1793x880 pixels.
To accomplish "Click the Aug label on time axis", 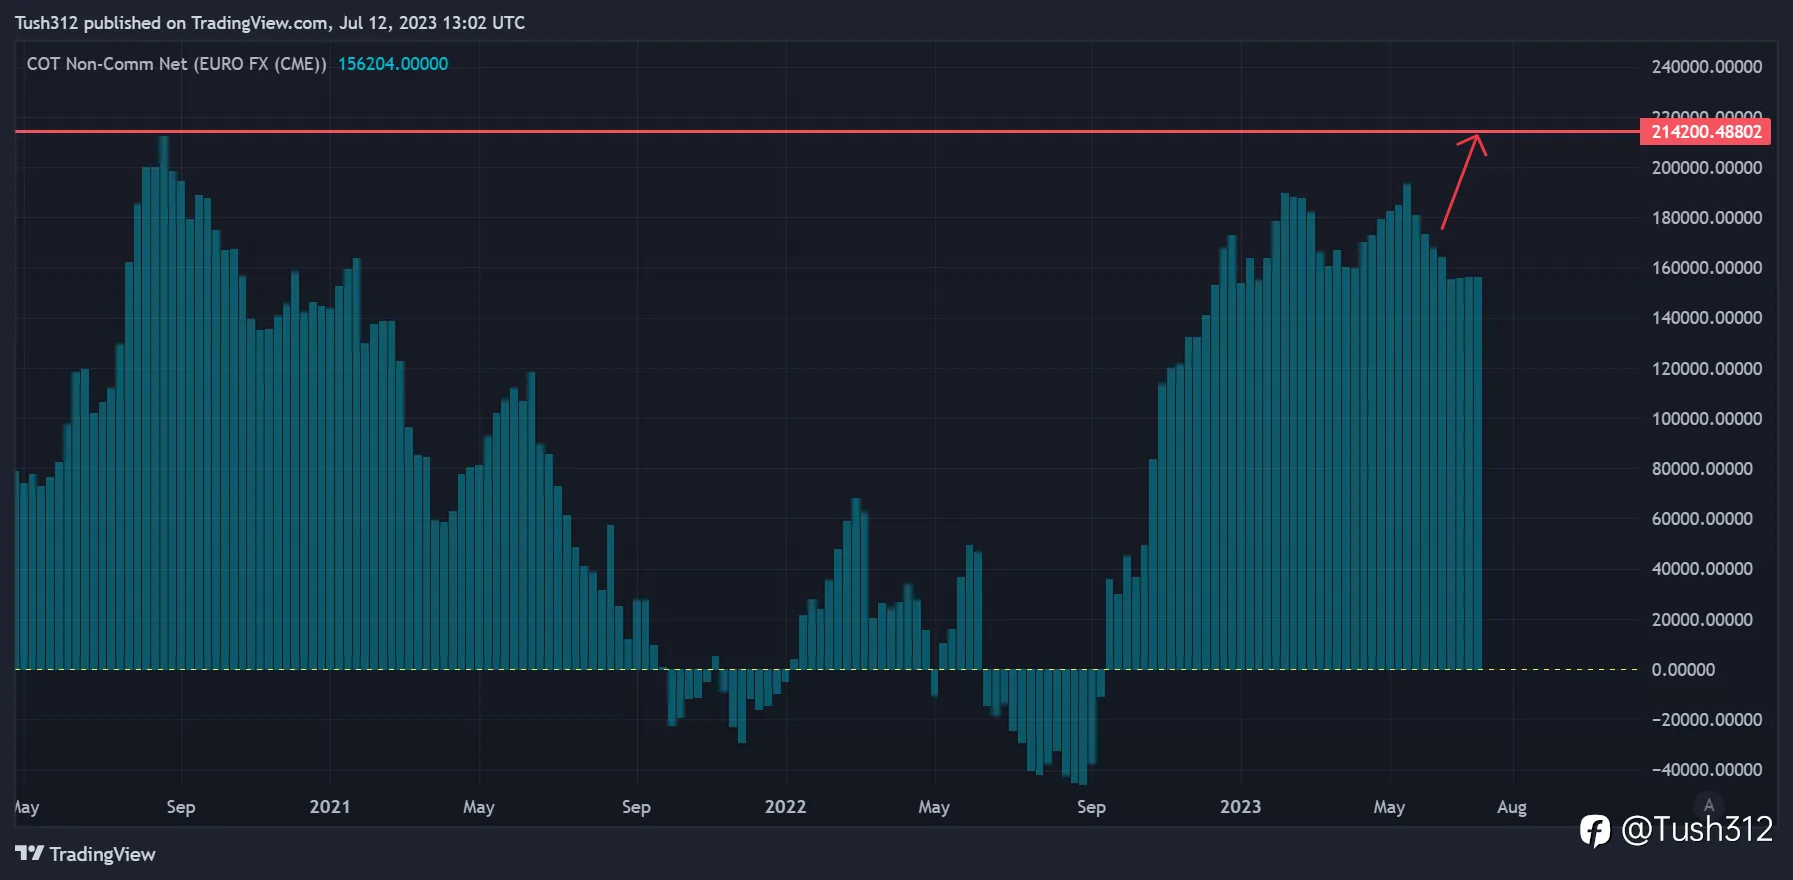I will [x=1512, y=807].
